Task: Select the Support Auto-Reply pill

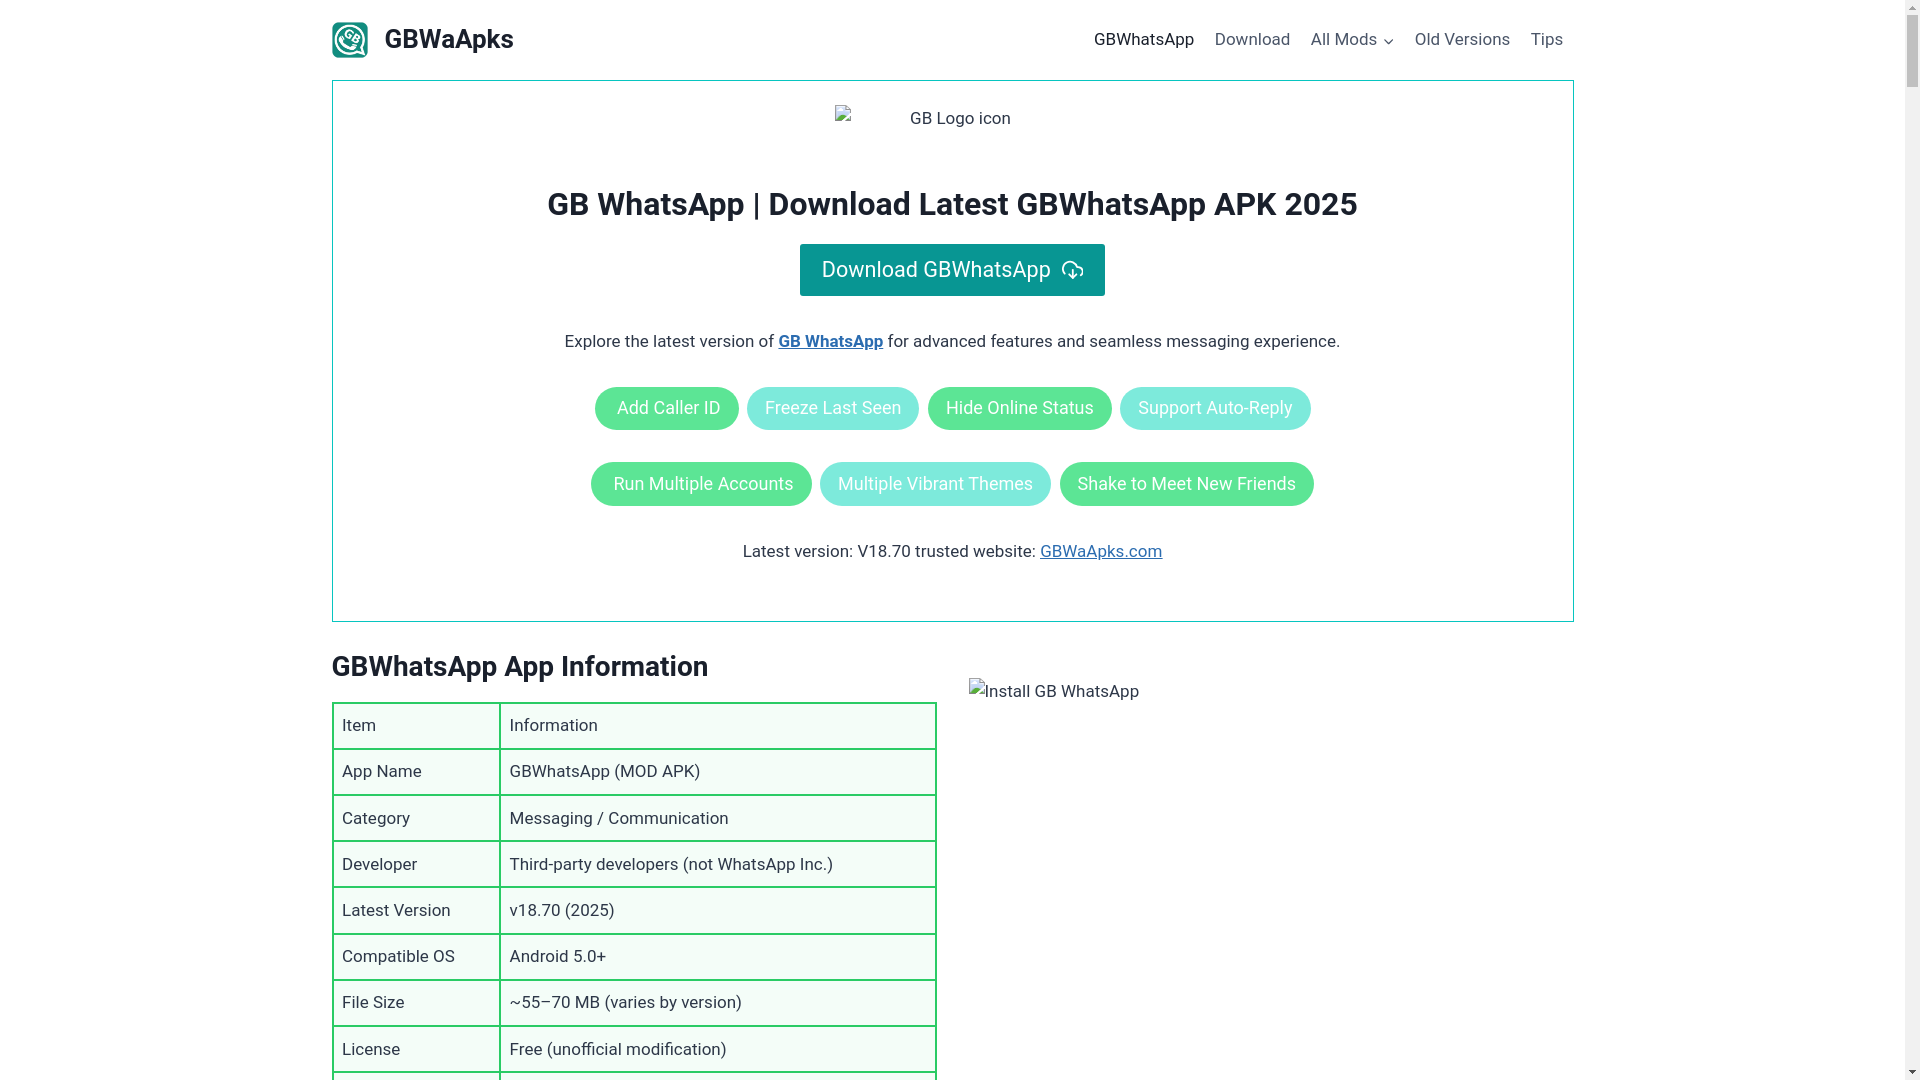Action: click(1215, 408)
